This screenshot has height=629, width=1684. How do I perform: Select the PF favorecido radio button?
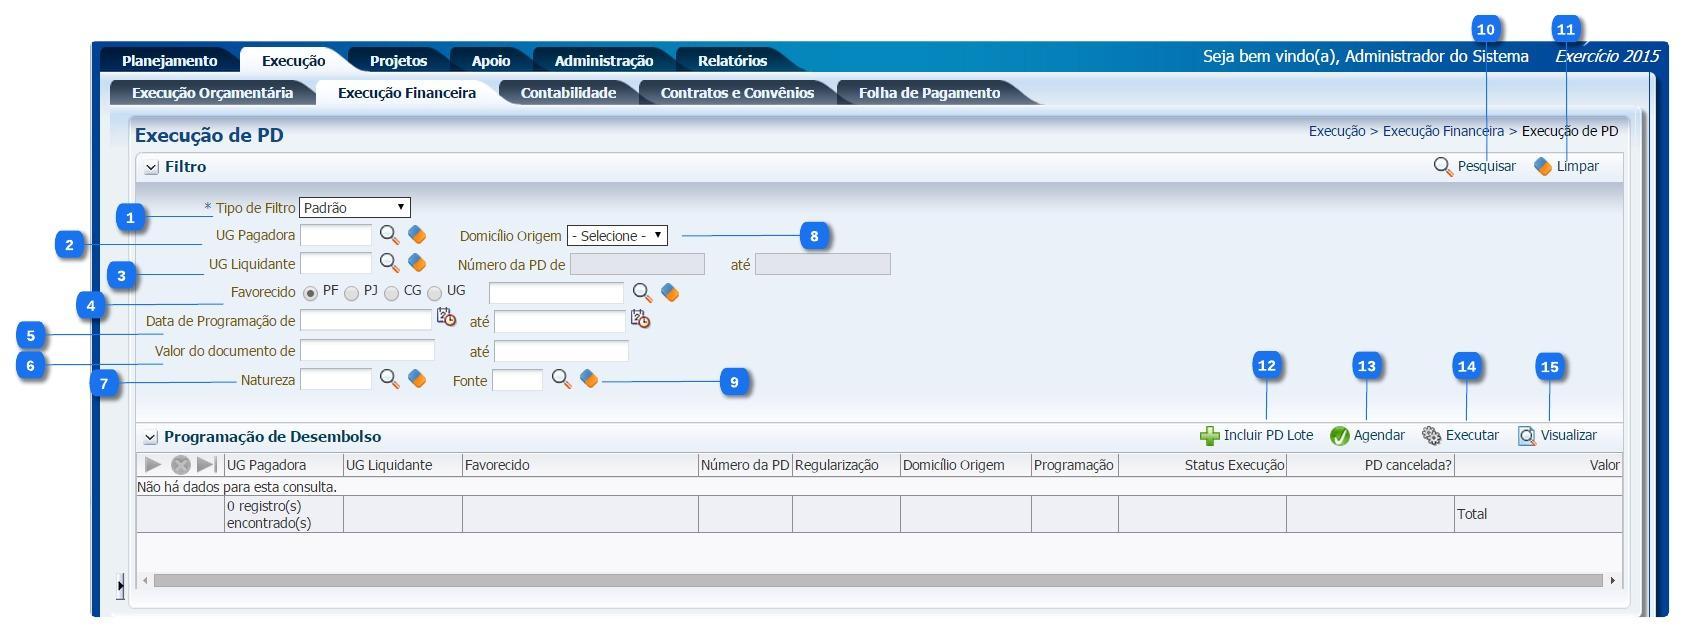(311, 293)
